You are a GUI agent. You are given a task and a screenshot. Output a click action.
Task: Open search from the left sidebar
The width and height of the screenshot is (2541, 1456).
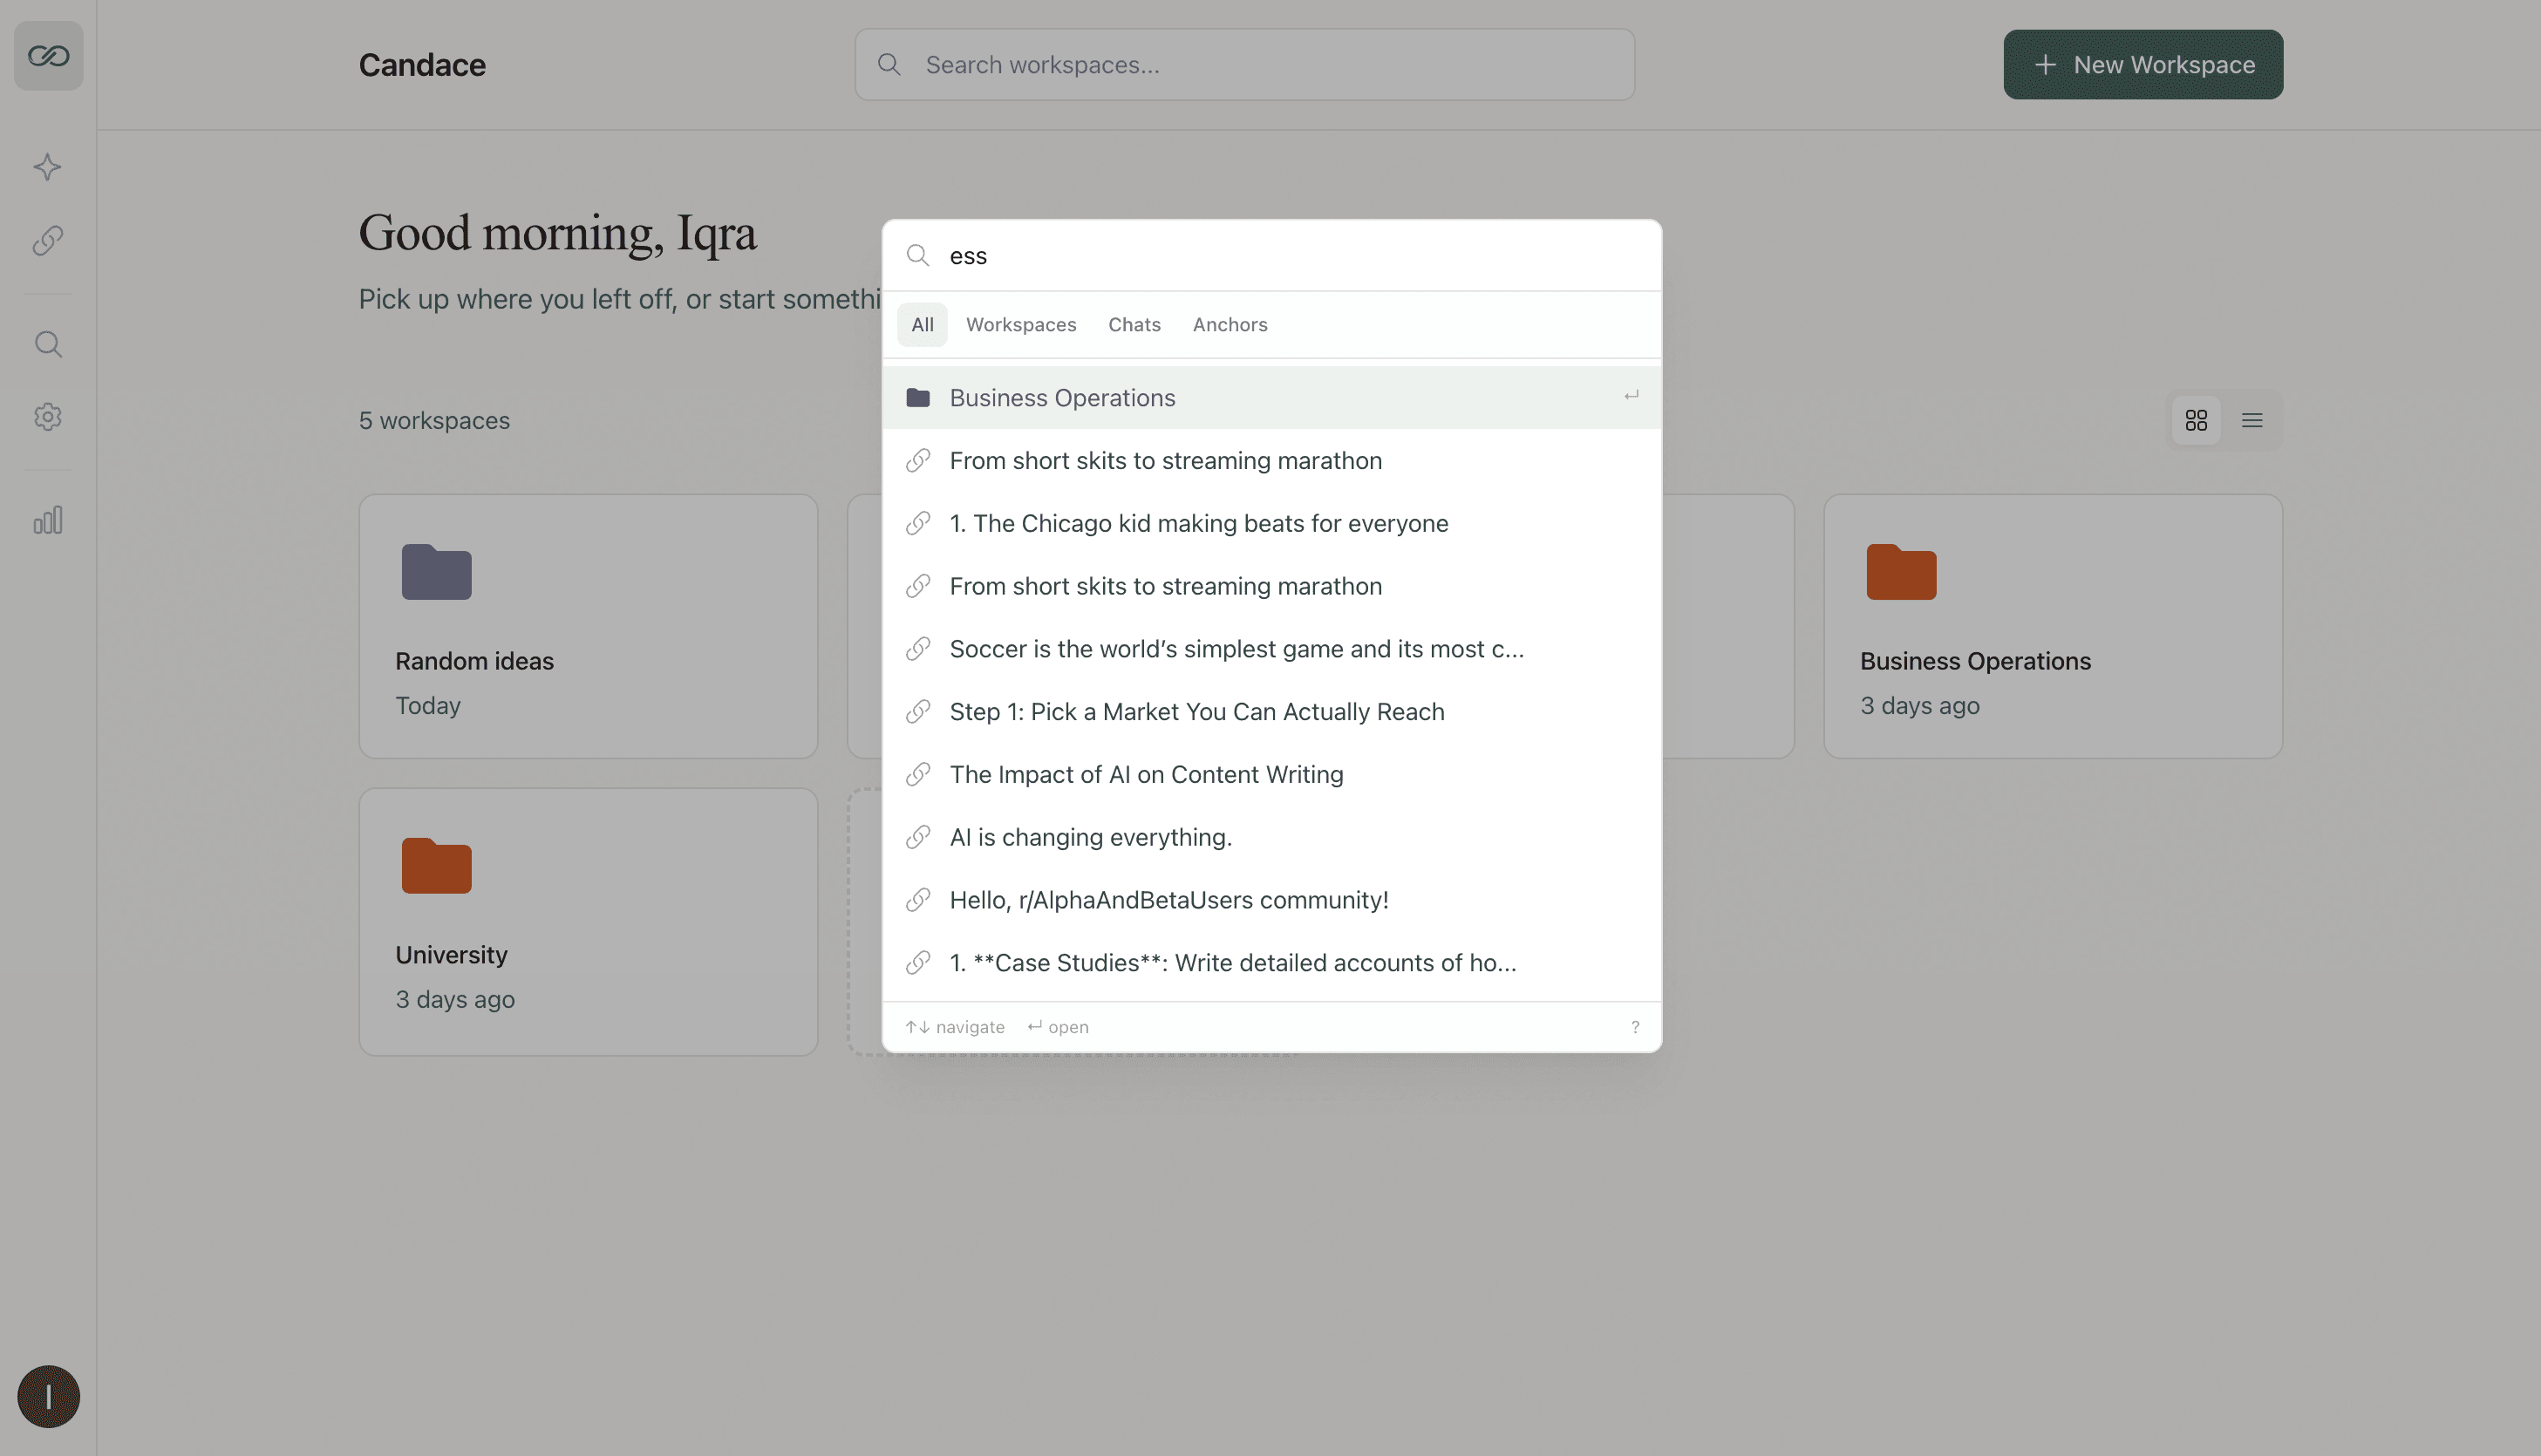[x=47, y=343]
